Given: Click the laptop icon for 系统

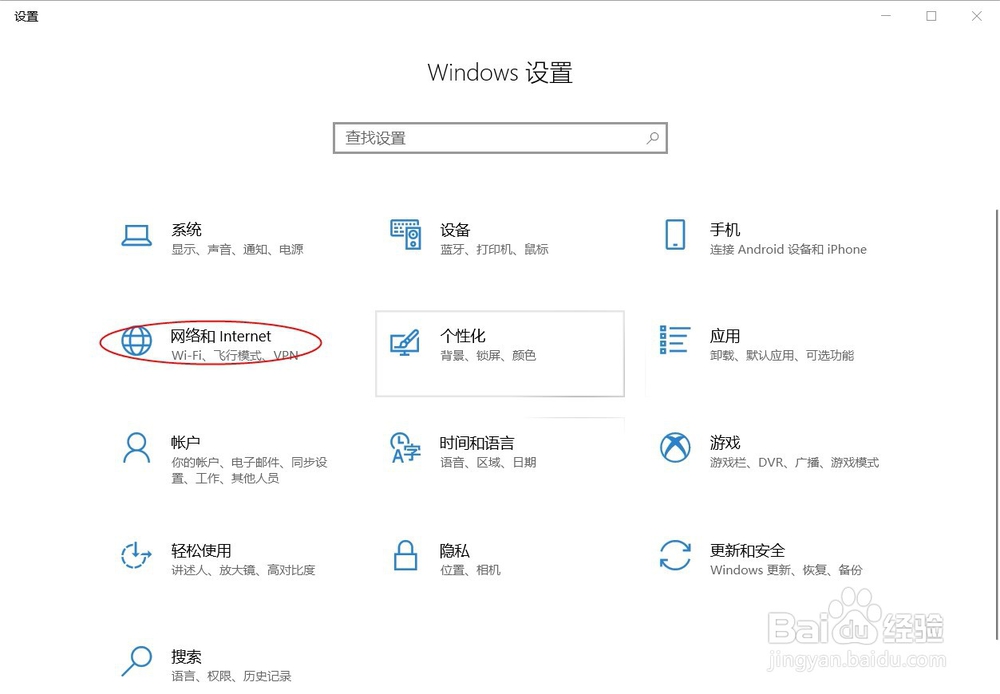Looking at the screenshot, I should click(136, 235).
